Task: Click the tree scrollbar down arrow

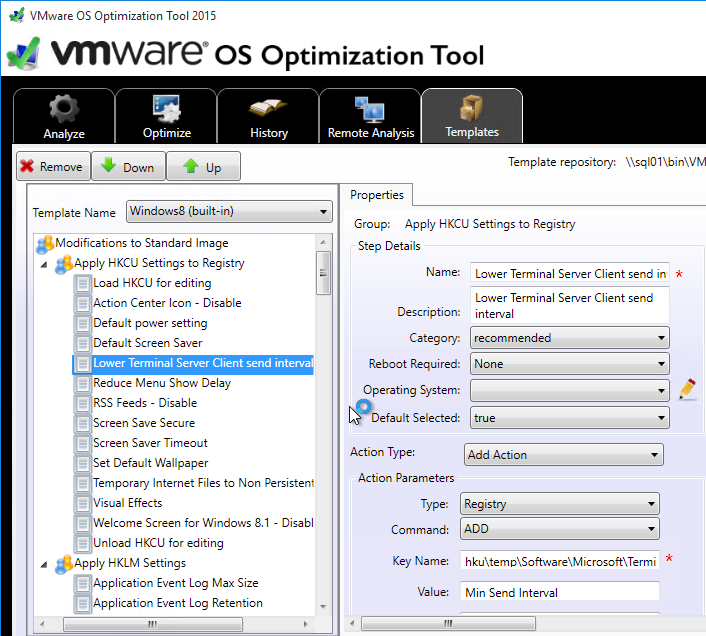Action: (323, 607)
